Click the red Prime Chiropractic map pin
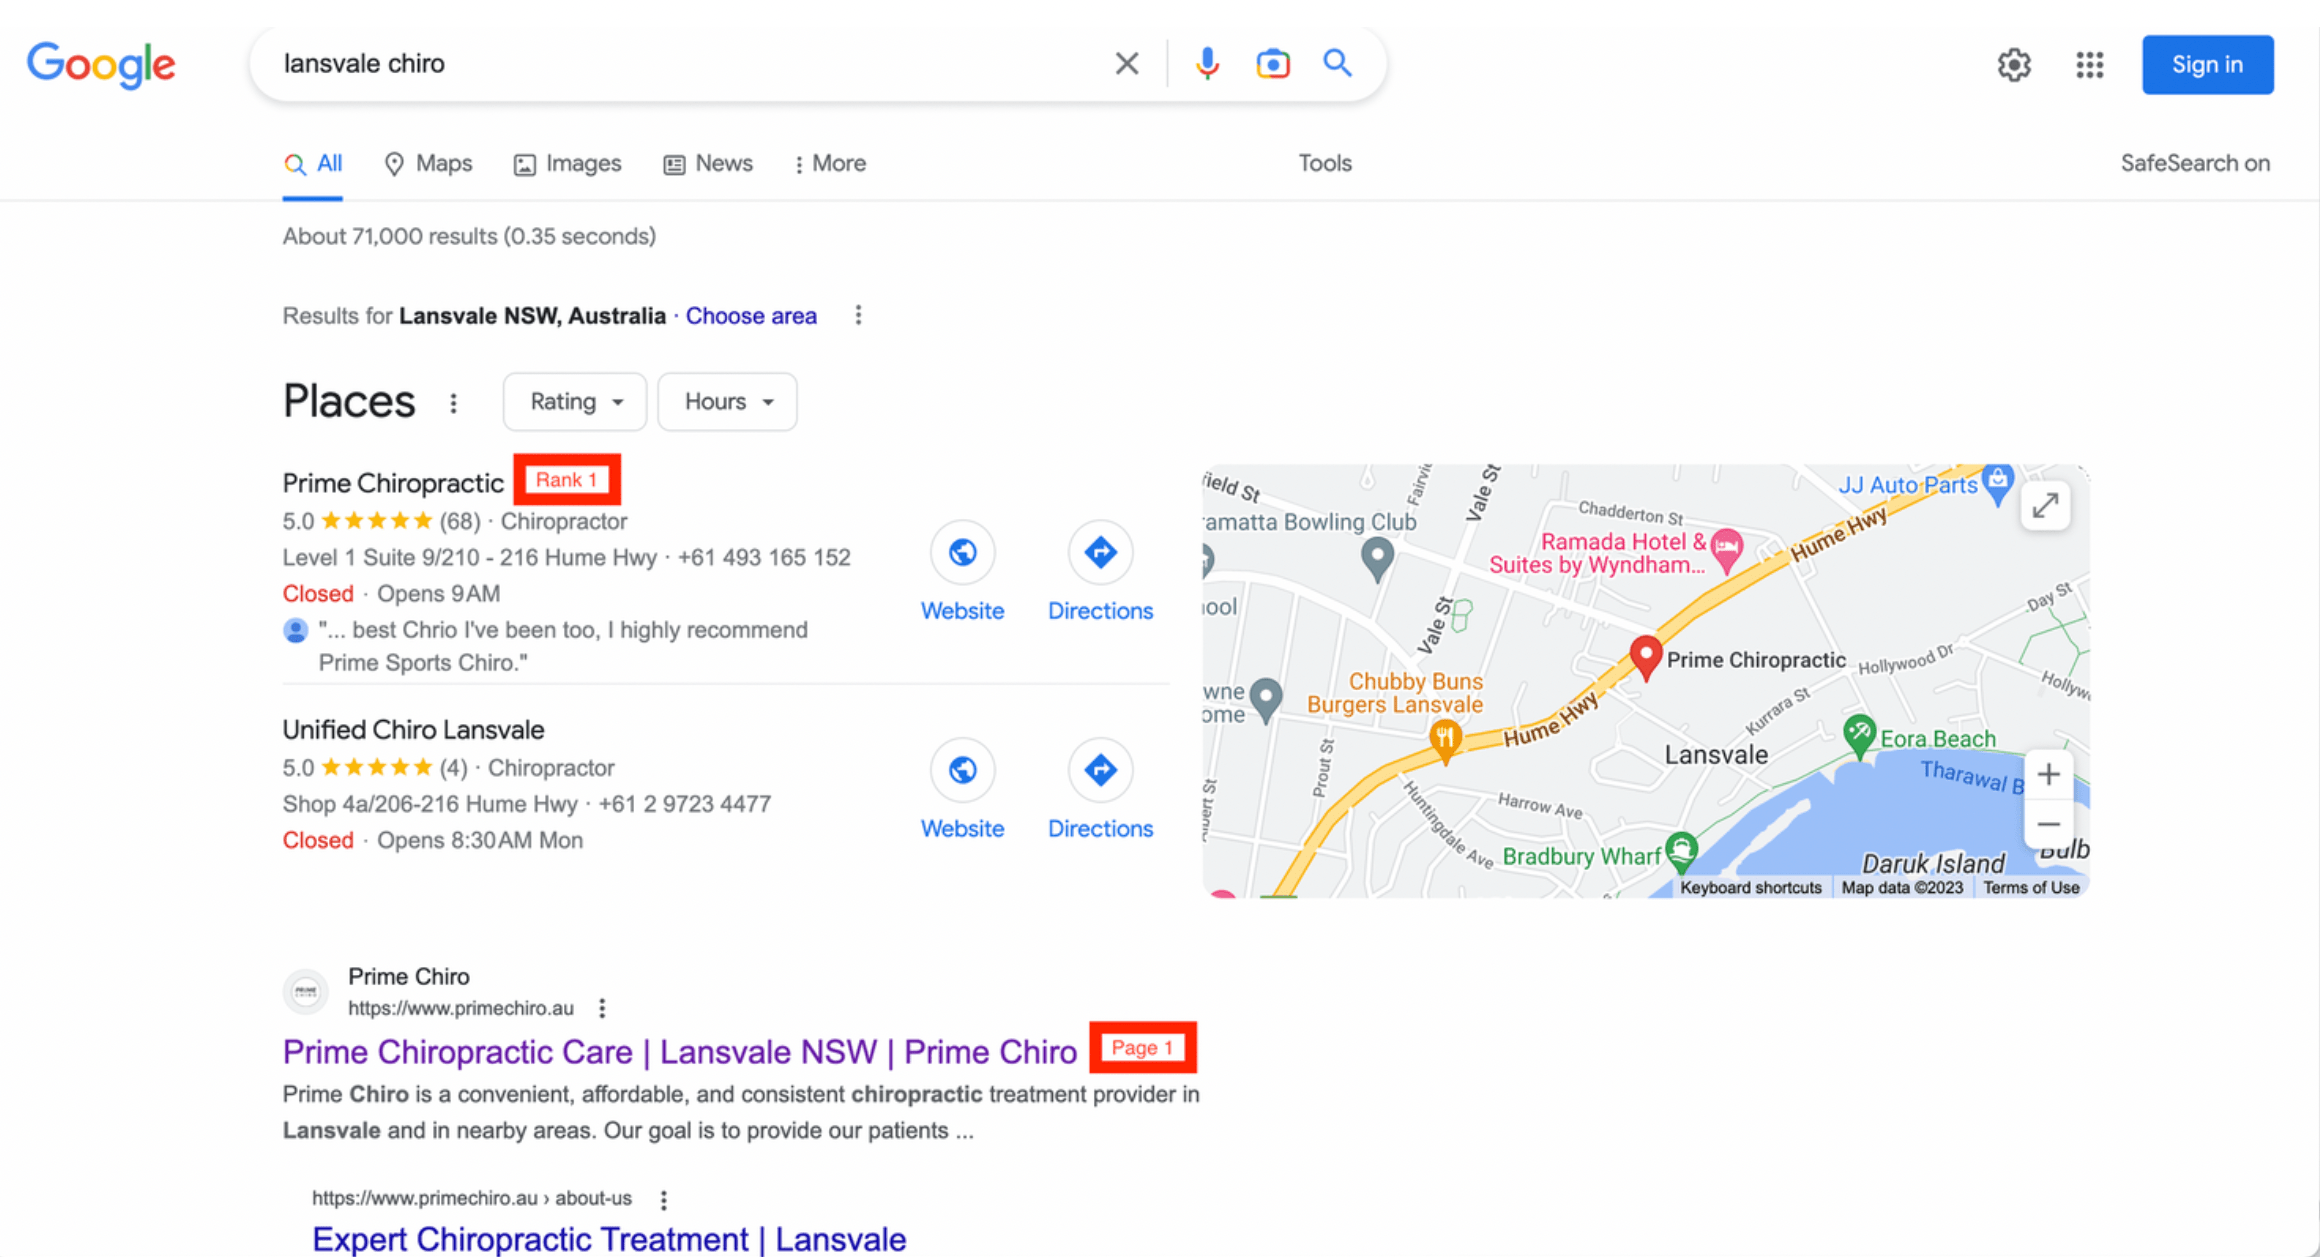2320x1257 pixels. point(1645,657)
